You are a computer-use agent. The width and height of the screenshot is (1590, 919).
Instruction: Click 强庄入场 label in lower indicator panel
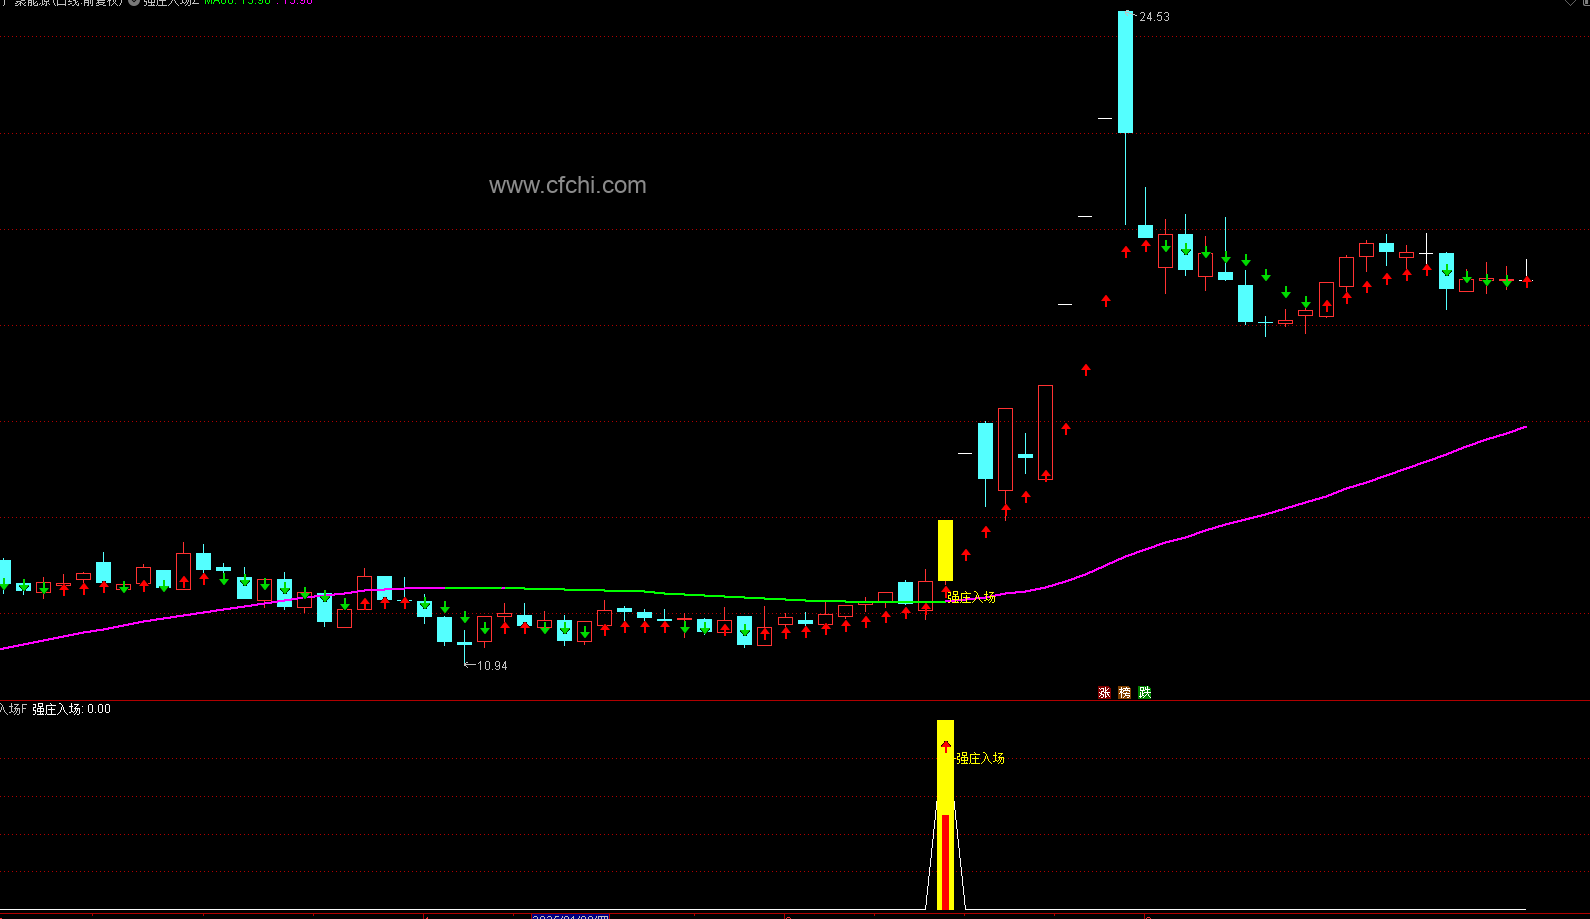pyautogui.click(x=980, y=758)
